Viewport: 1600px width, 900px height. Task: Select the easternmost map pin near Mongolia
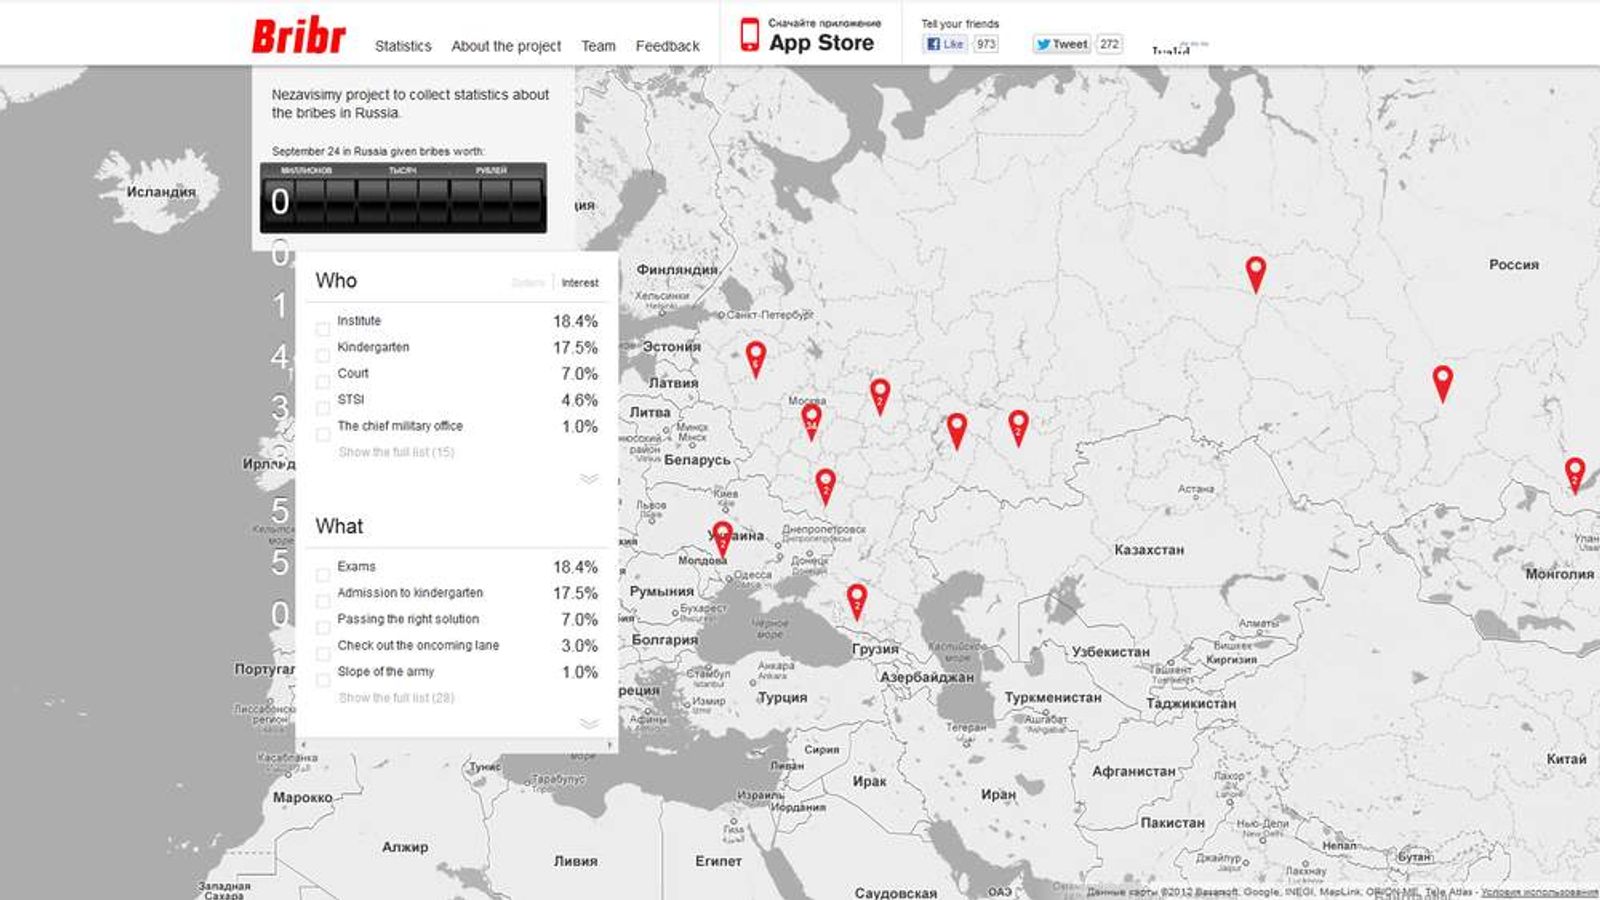click(1576, 470)
